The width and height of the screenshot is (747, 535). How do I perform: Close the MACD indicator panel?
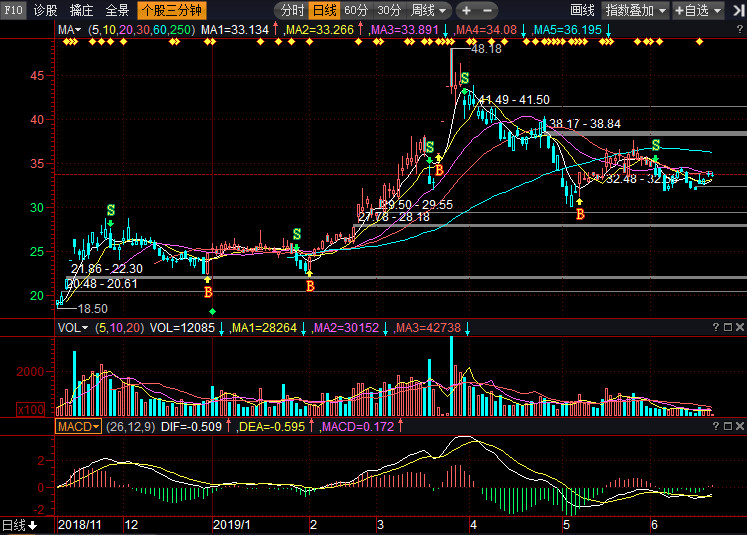click(x=739, y=426)
